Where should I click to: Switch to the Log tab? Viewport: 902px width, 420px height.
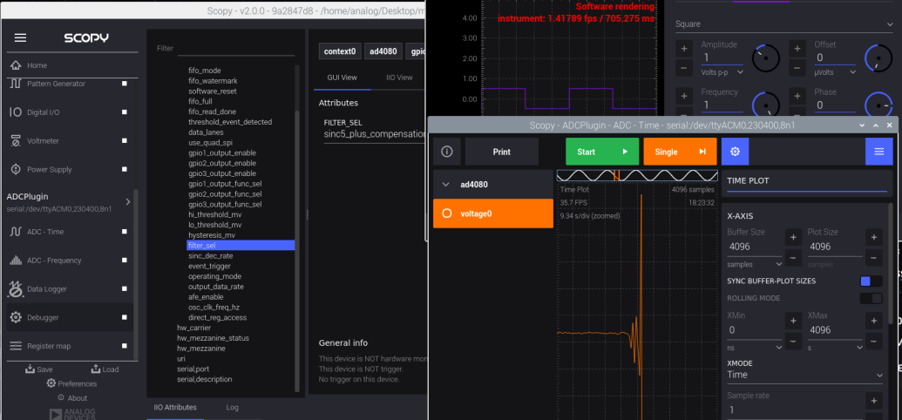coord(232,408)
